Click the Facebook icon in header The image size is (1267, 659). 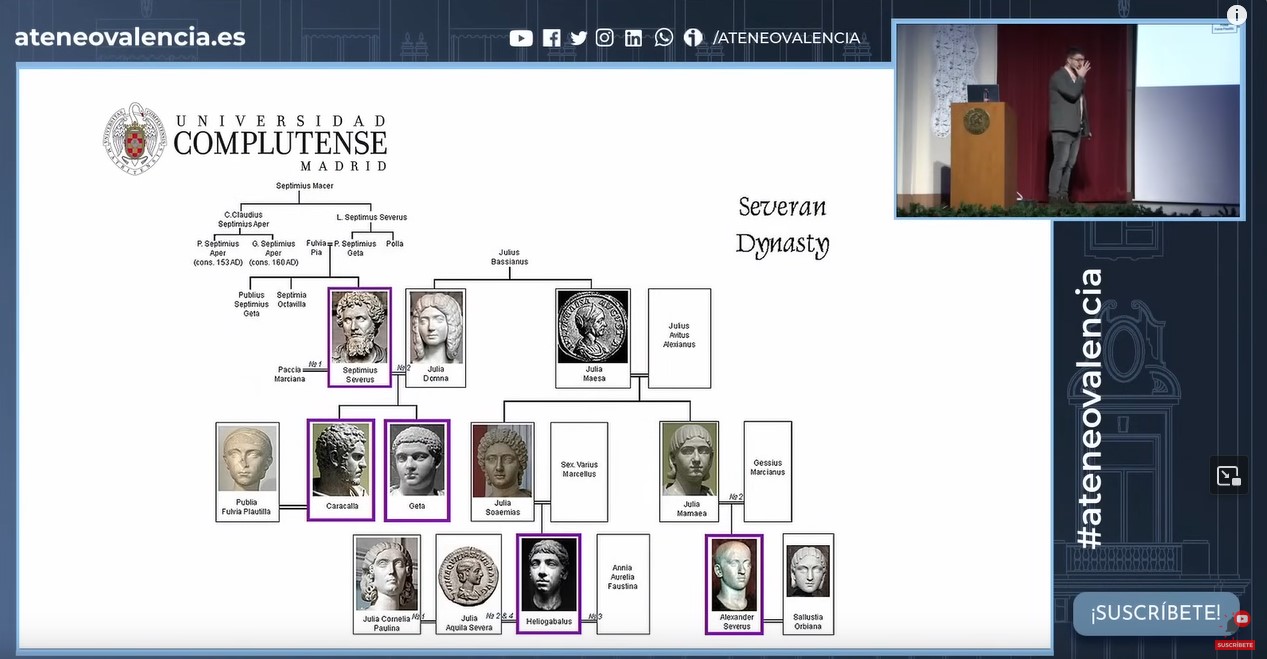point(551,38)
